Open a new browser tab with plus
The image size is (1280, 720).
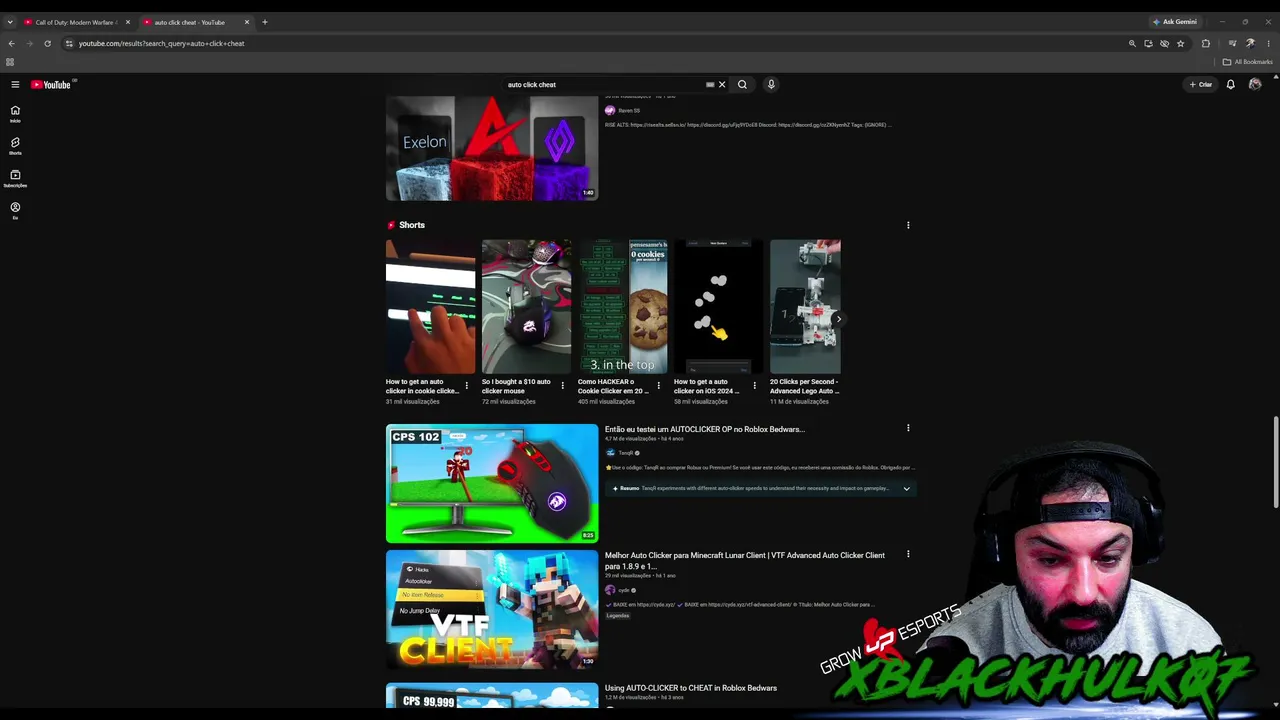pyautogui.click(x=265, y=22)
